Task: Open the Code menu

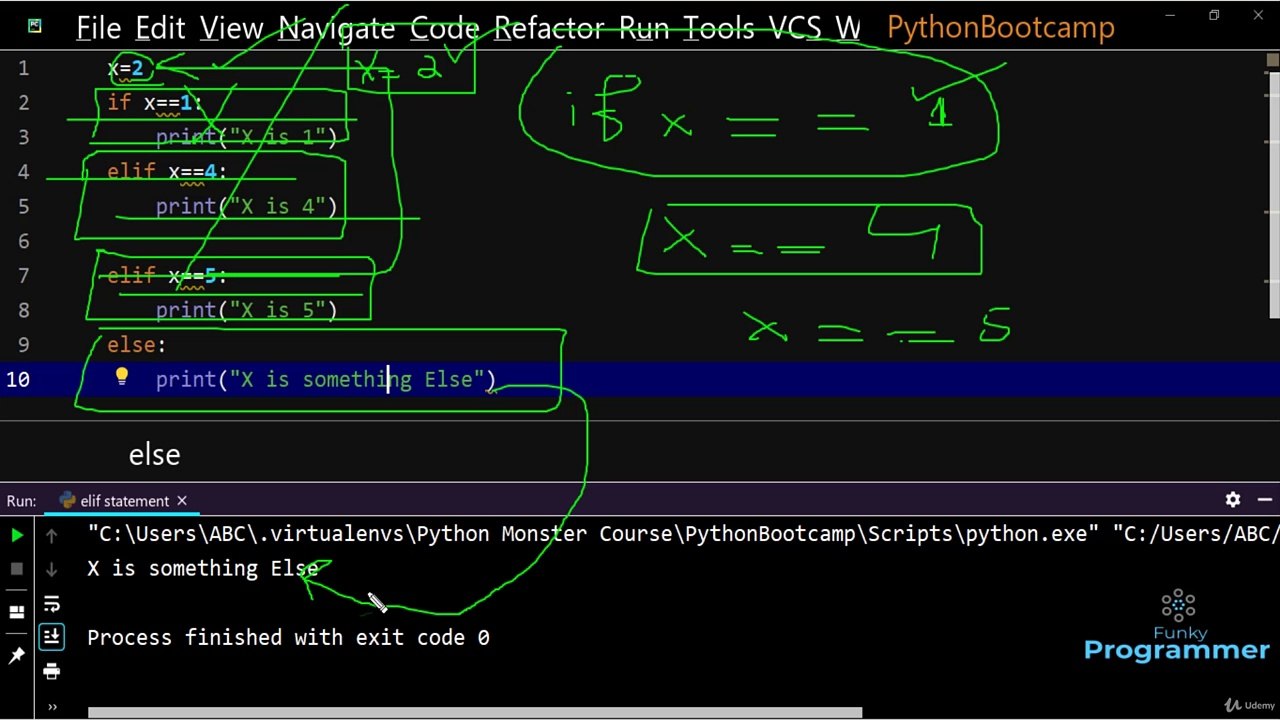Action: (445, 27)
